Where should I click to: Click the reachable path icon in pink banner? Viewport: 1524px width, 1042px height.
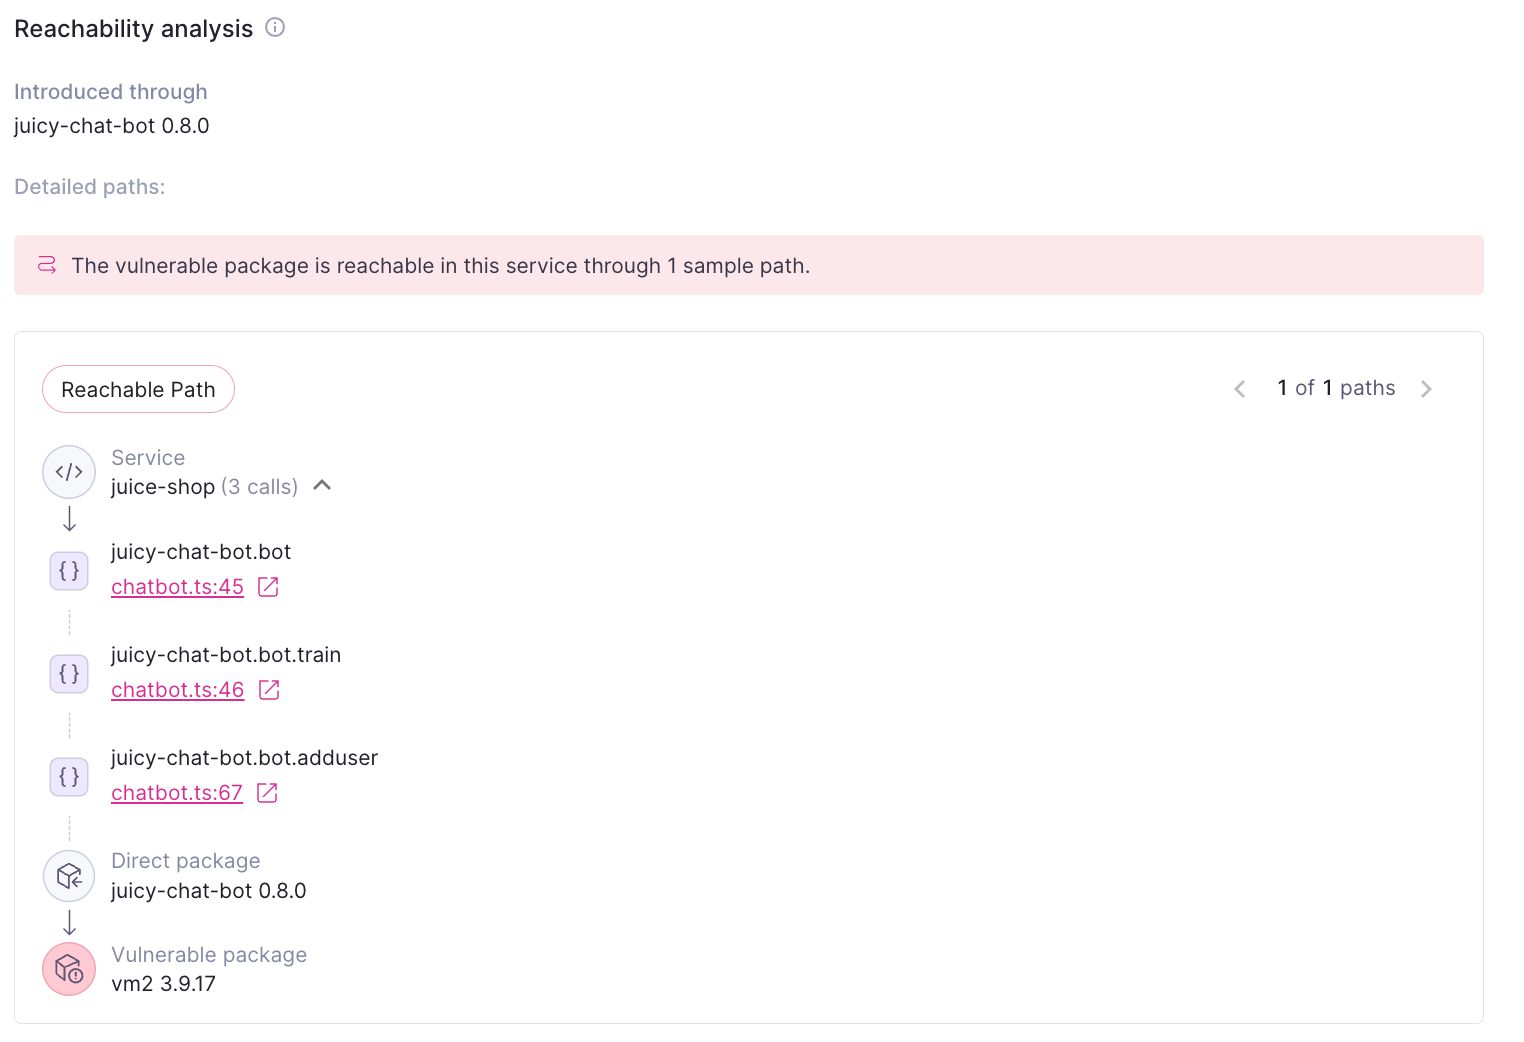pos(47,265)
